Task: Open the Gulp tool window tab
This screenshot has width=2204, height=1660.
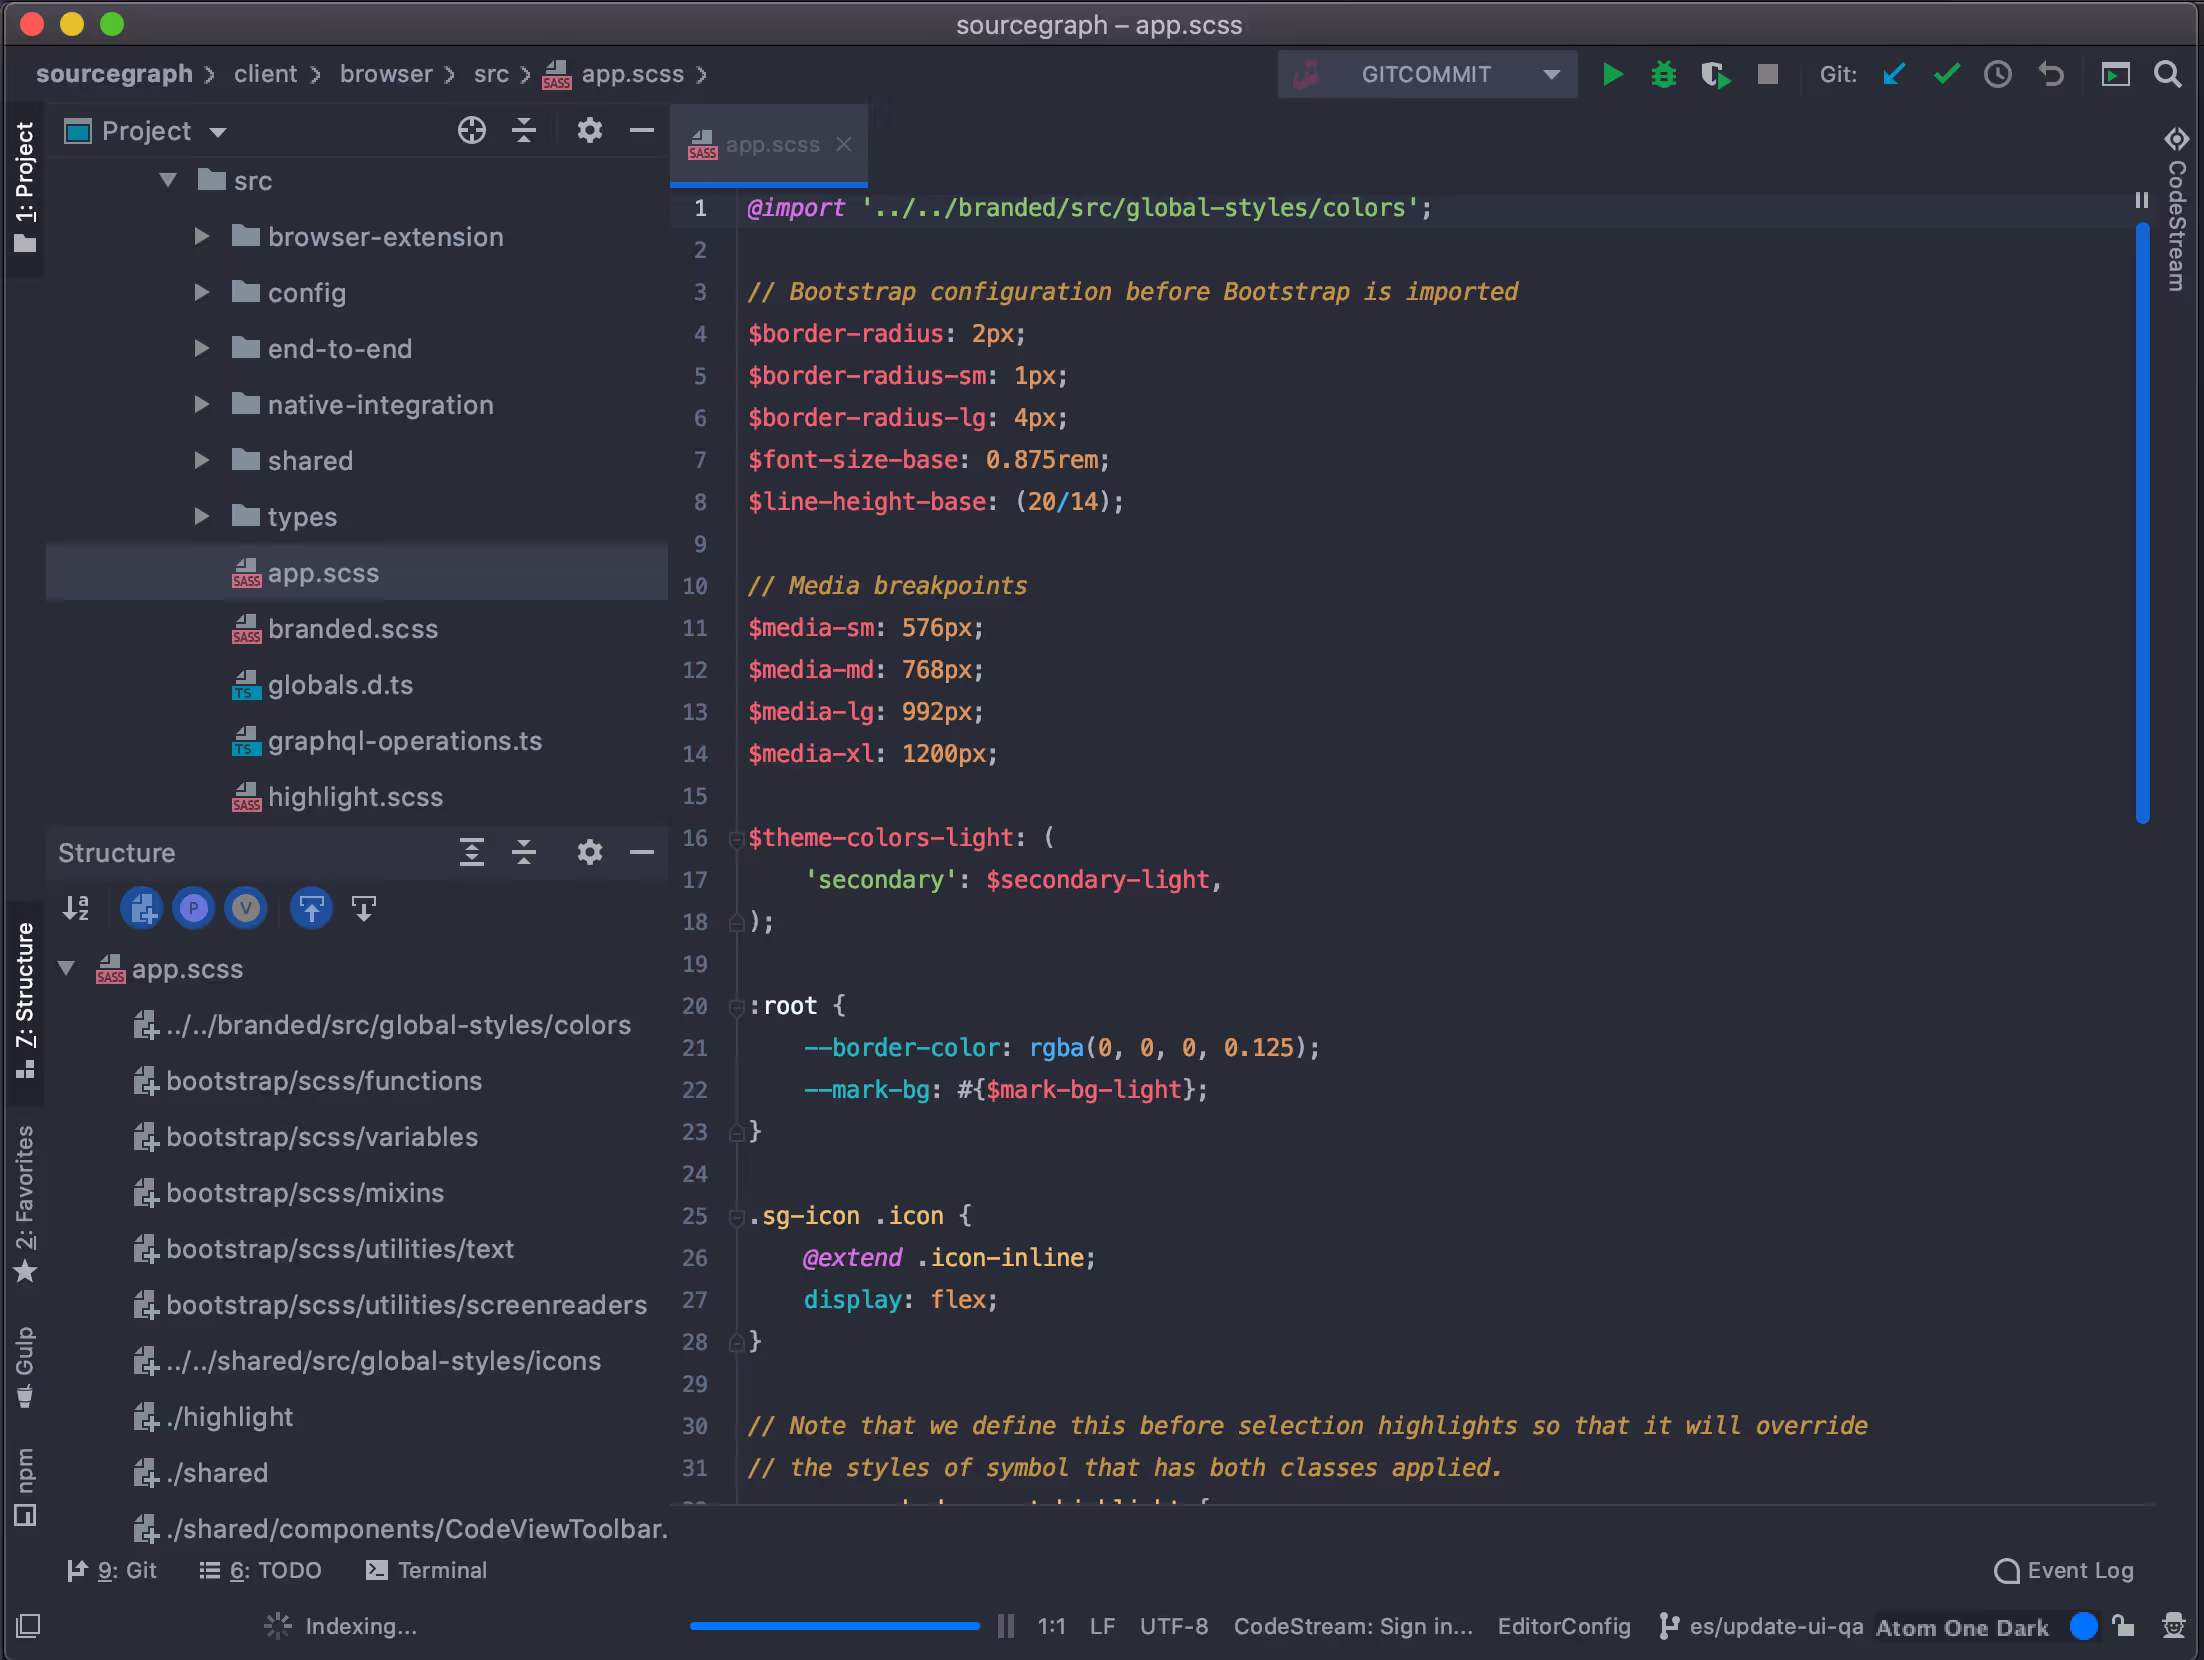Action: tap(25, 1366)
